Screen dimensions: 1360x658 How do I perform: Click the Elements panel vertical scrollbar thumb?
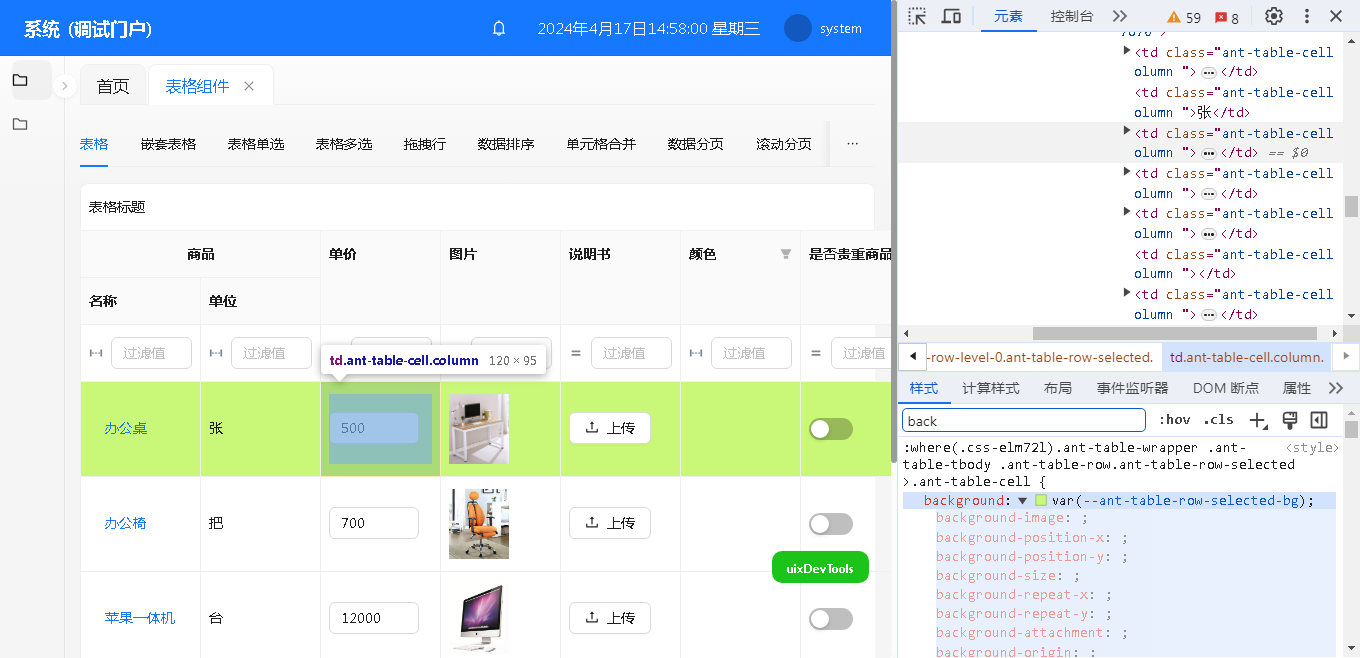tap(1351, 206)
